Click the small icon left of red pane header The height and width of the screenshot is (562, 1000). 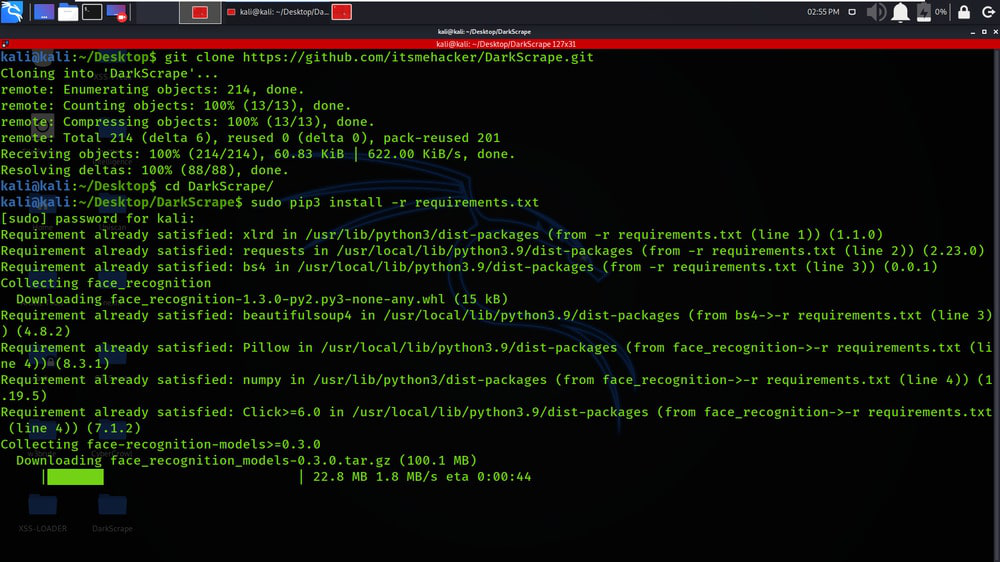click(5, 44)
